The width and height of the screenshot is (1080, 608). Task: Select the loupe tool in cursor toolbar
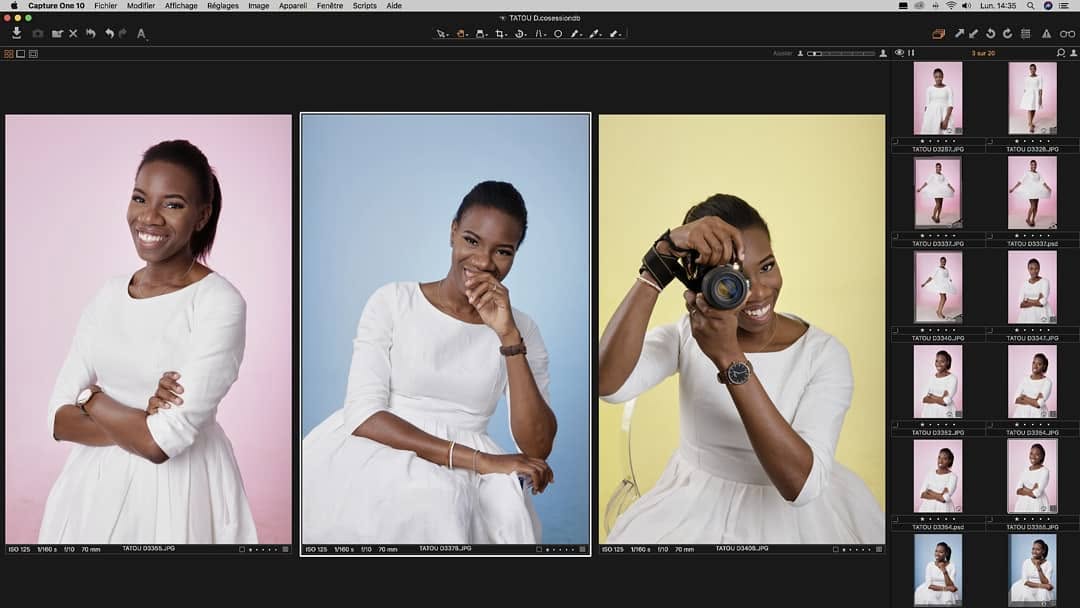point(481,33)
